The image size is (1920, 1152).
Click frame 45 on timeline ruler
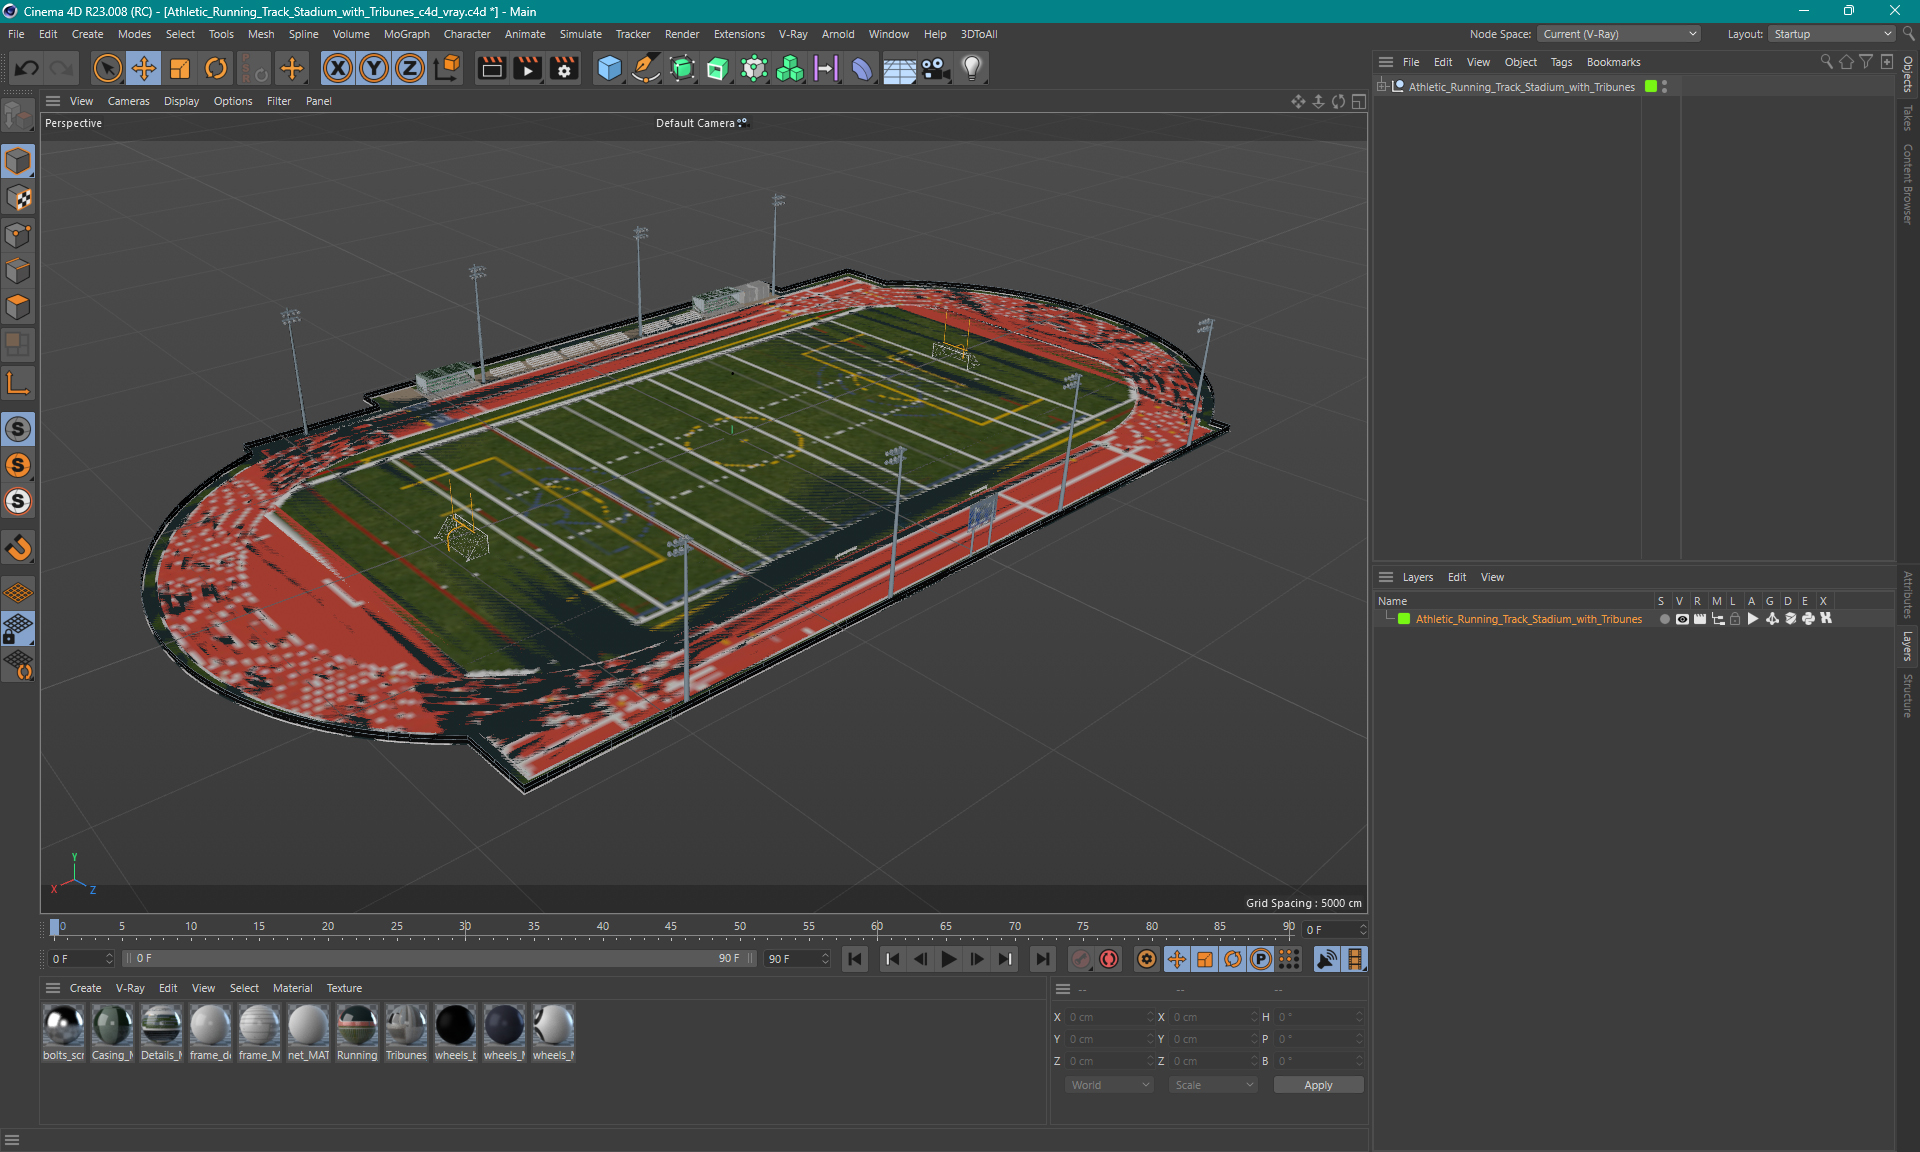(671, 927)
